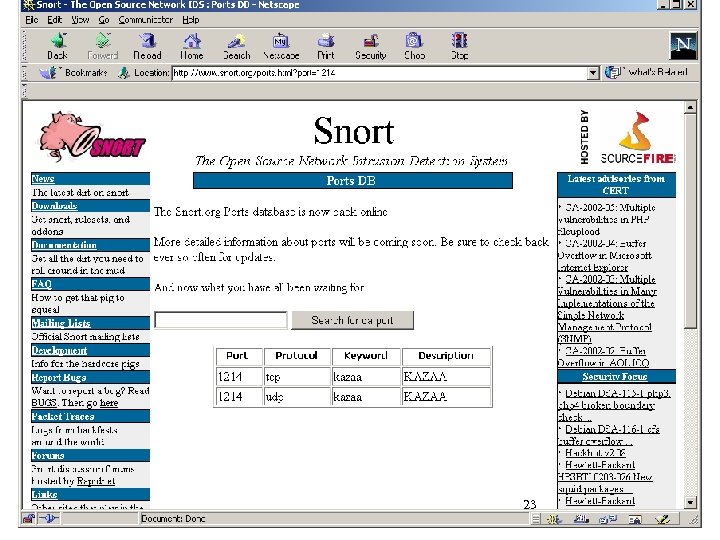Click the Location URL address field

(378, 73)
